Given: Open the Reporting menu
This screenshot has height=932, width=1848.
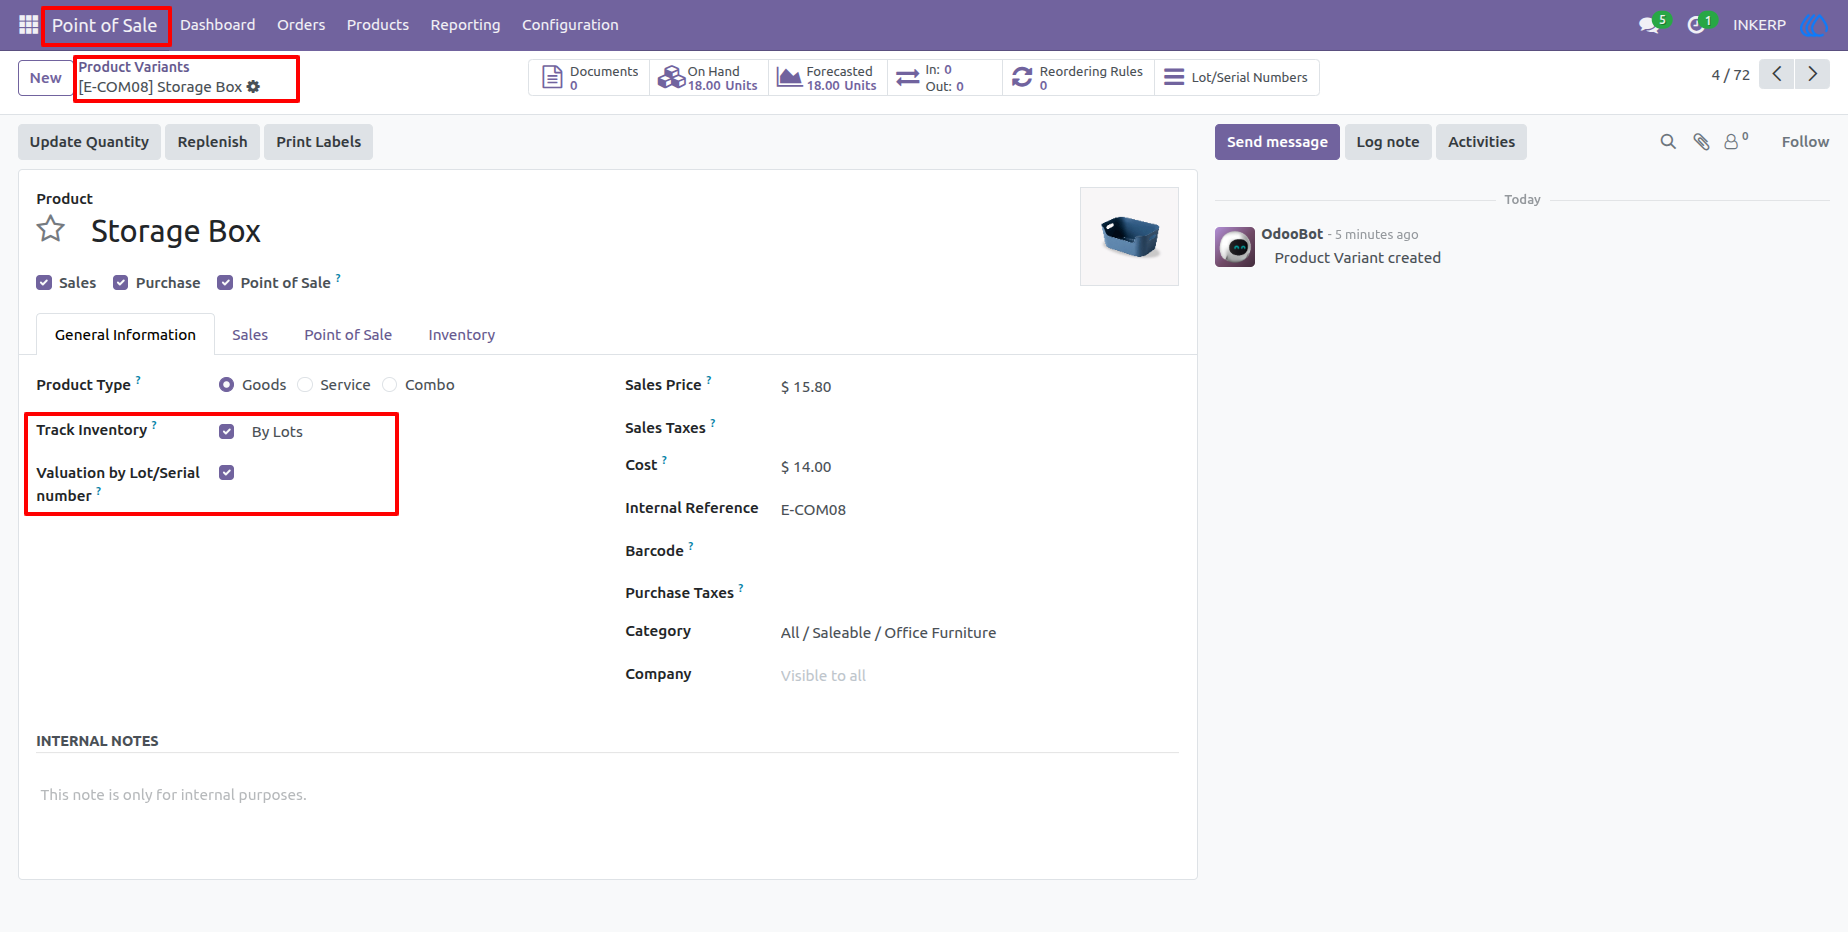Looking at the screenshot, I should (465, 25).
